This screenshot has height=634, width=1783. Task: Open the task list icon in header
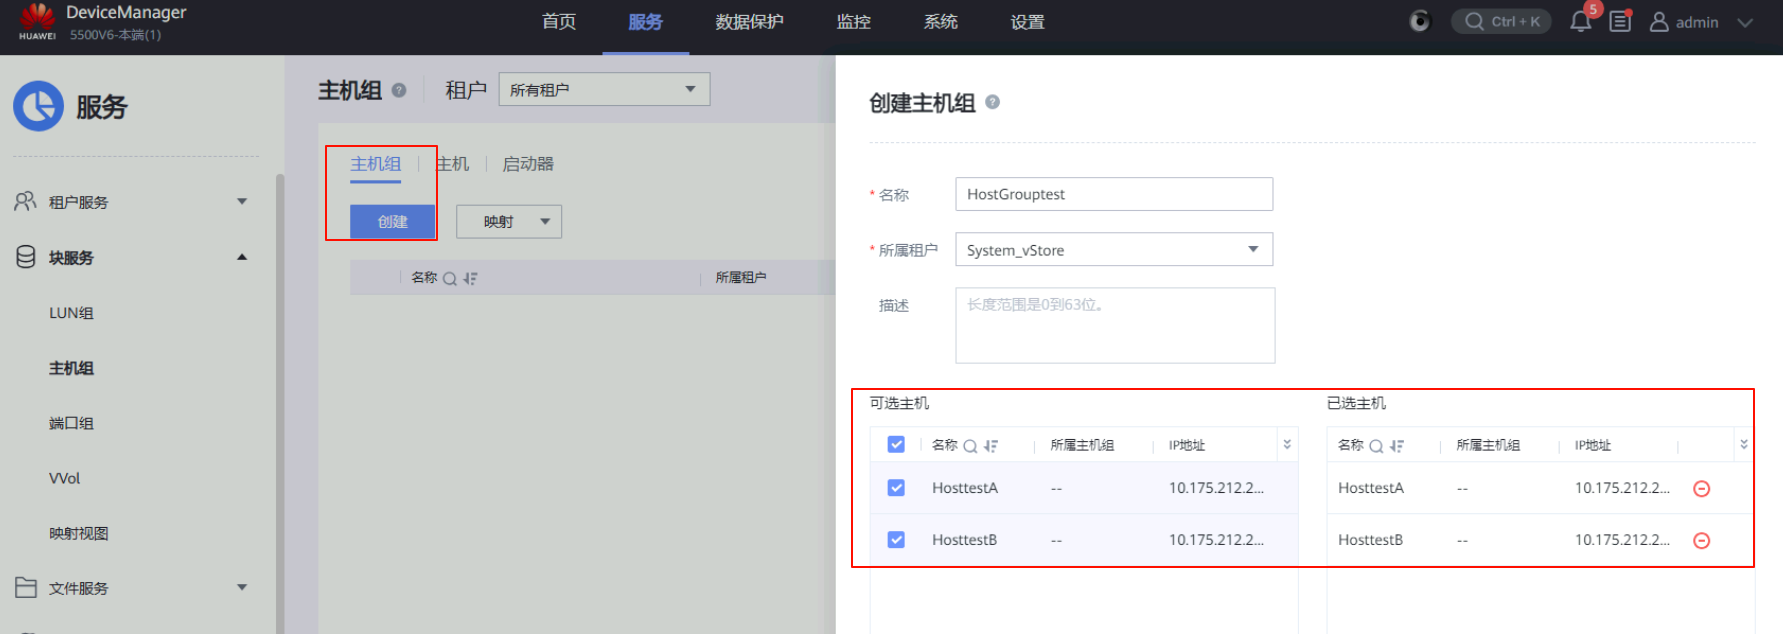(1620, 22)
